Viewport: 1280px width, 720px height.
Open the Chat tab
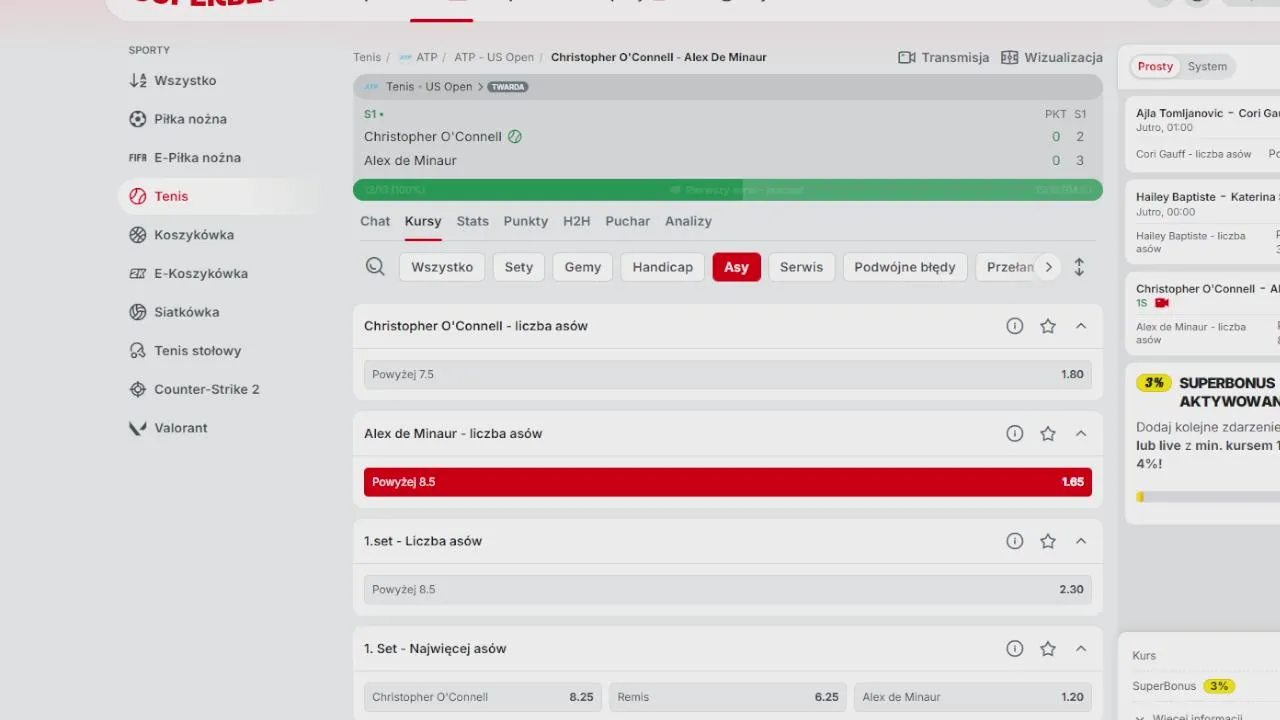pos(375,221)
